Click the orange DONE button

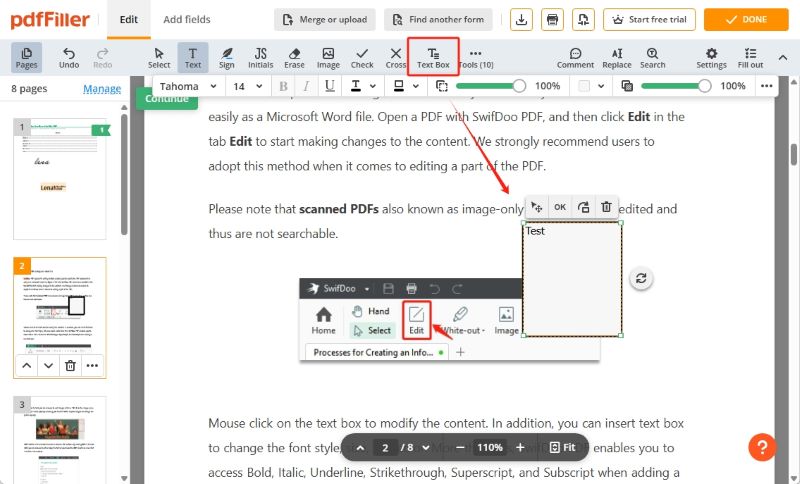coord(746,19)
